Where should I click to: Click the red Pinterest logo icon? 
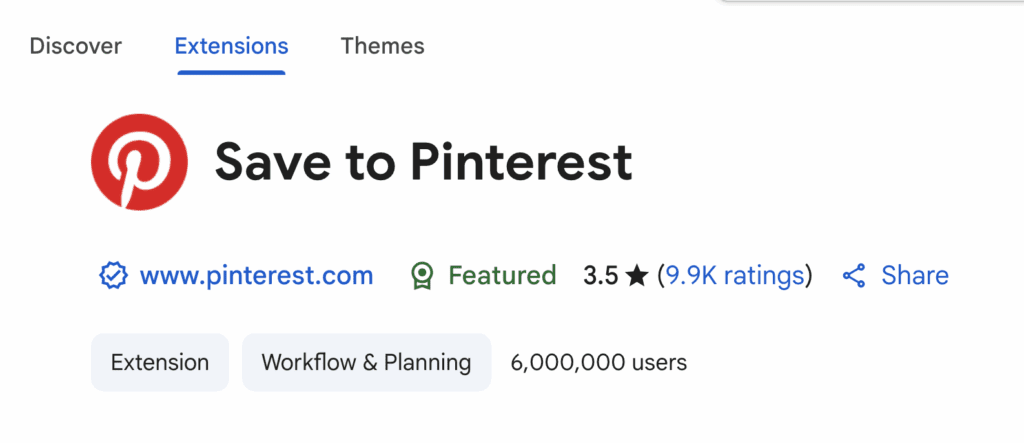(140, 162)
